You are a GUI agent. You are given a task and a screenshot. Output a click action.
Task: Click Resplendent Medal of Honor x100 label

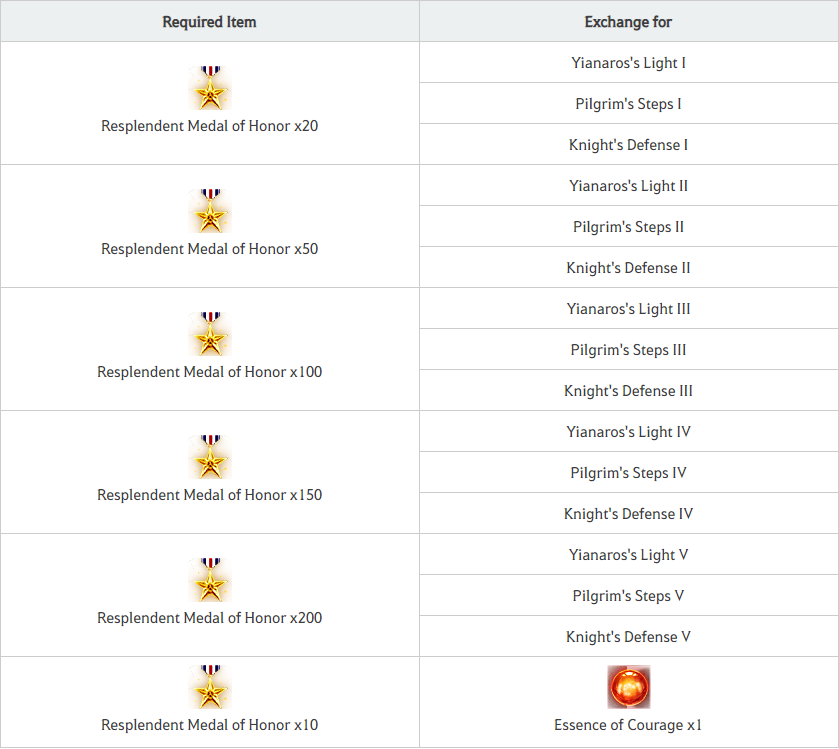coord(210,372)
